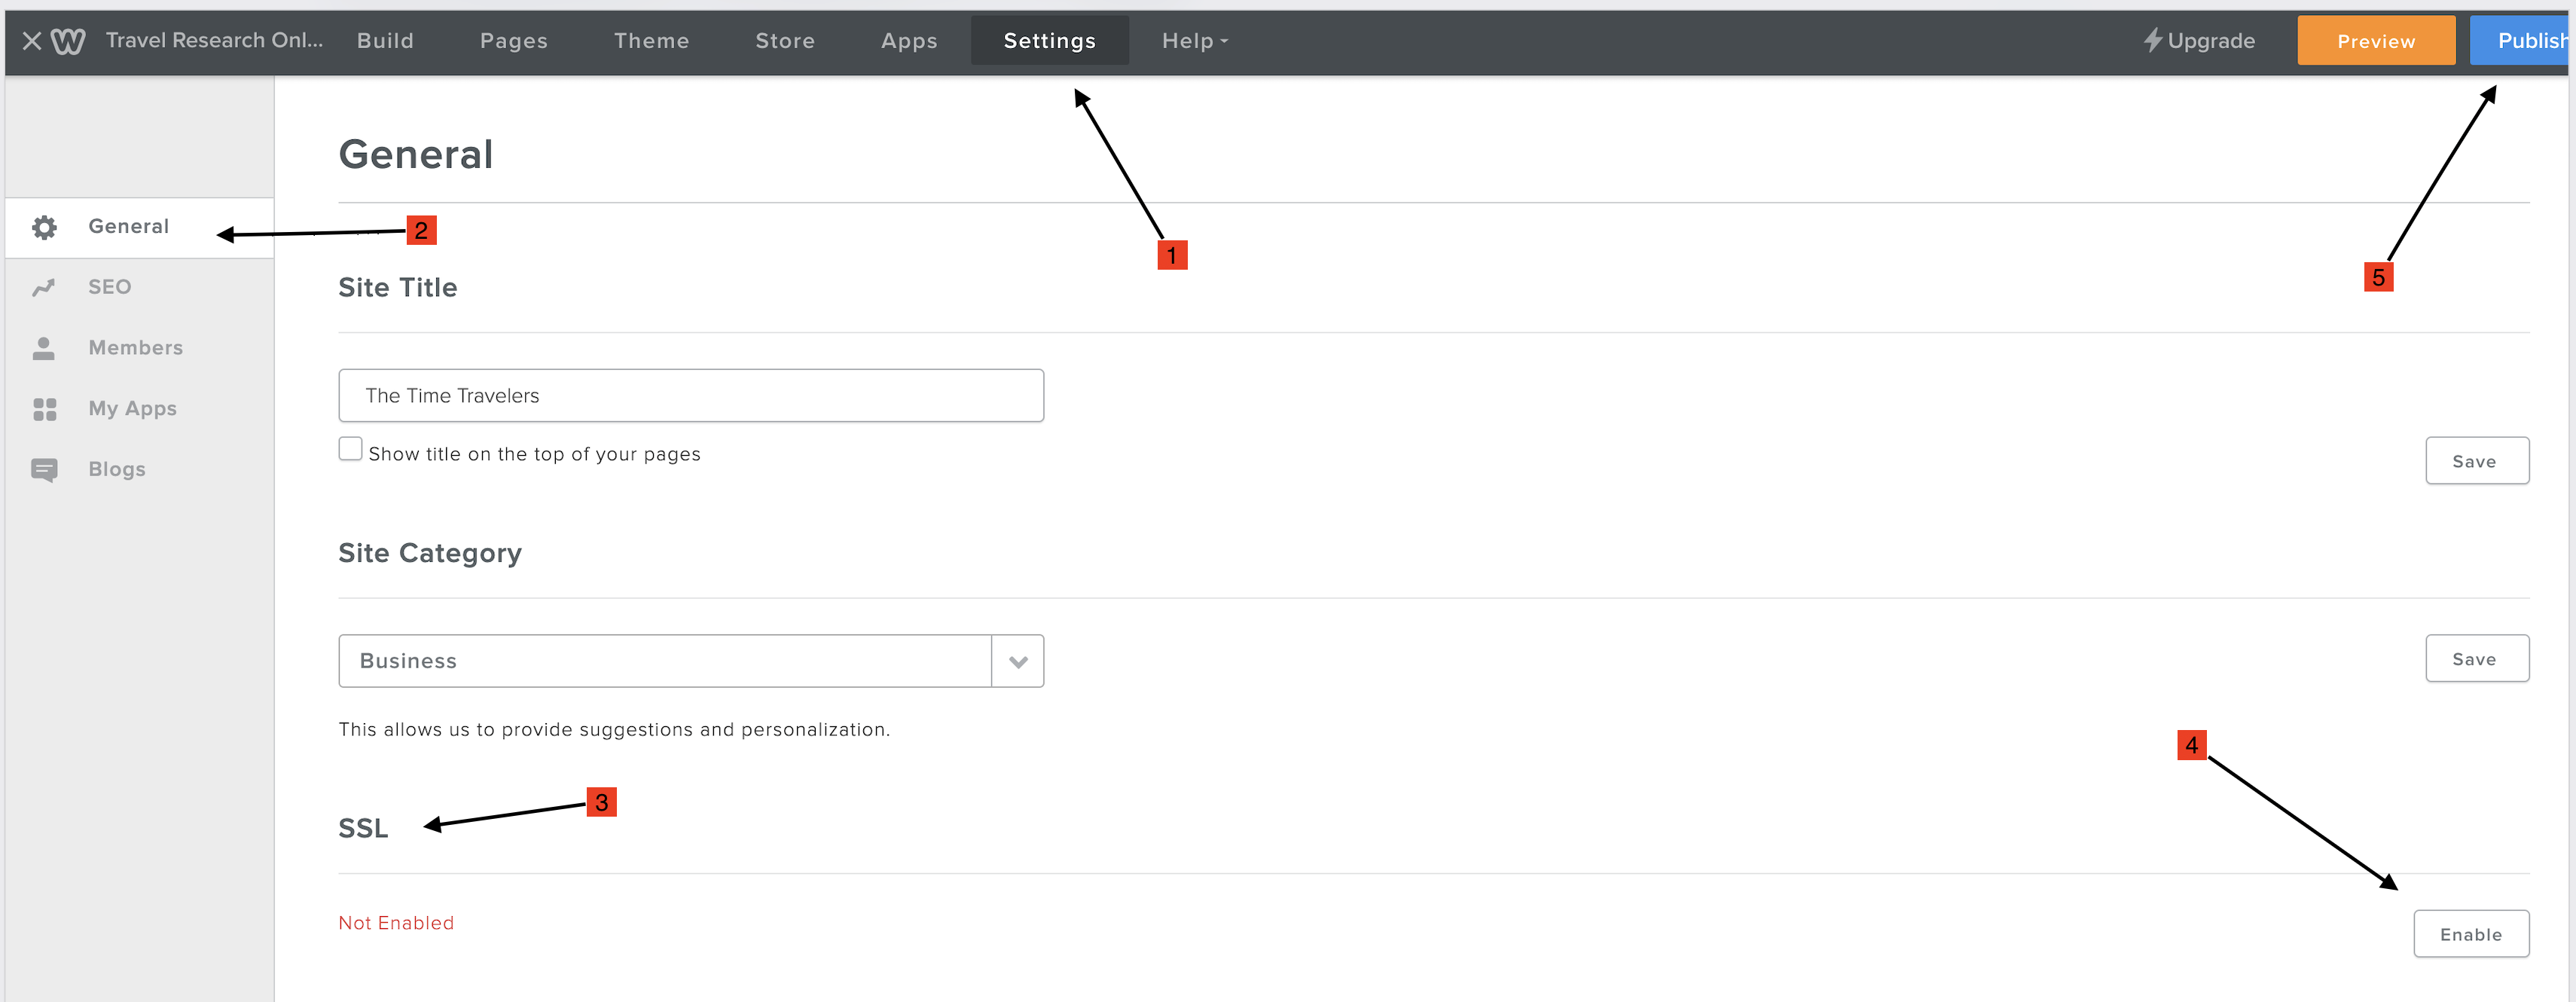Expand the Site Category dropdown arrow
The height and width of the screenshot is (1002, 2576).
[1017, 661]
